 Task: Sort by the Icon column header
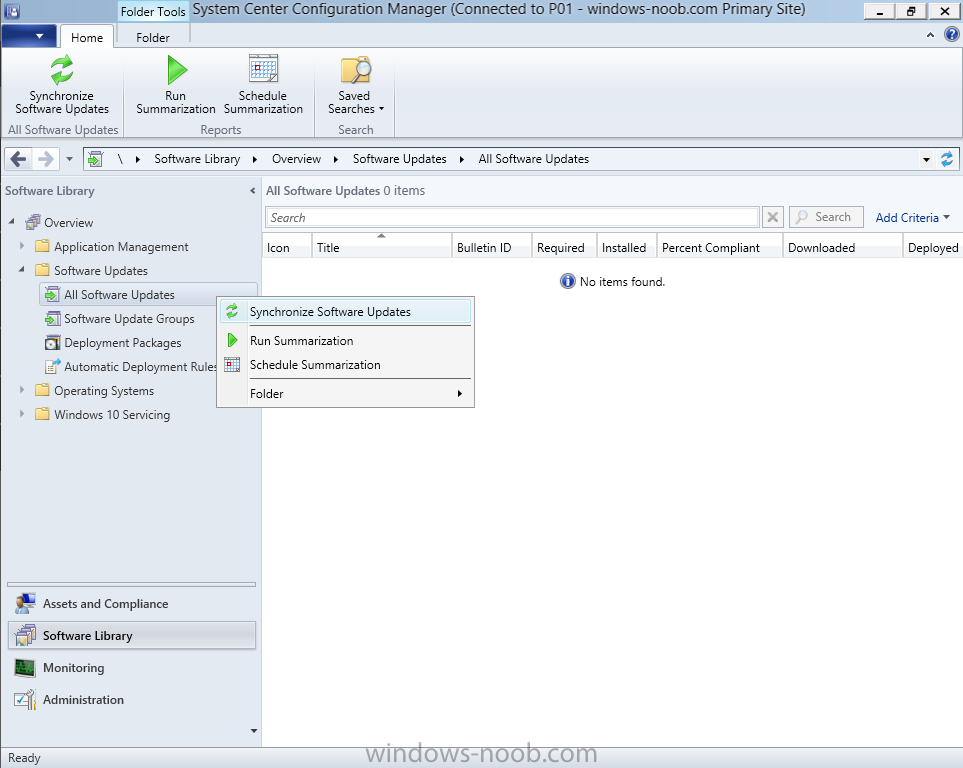(x=287, y=247)
